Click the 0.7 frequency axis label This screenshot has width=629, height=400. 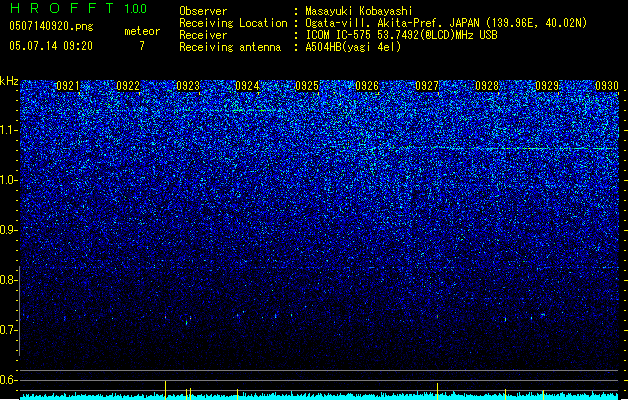(x=9, y=330)
